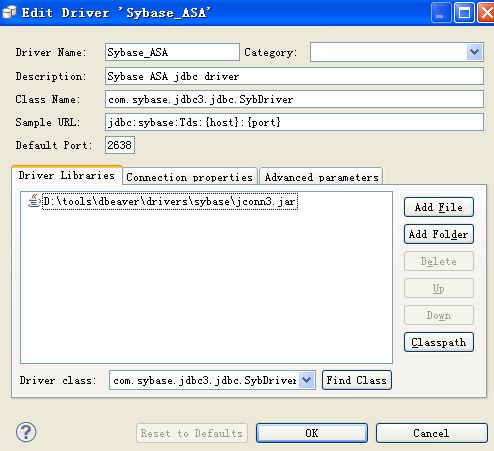
Task: Click into the Driver Name field
Action: click(x=172, y=52)
